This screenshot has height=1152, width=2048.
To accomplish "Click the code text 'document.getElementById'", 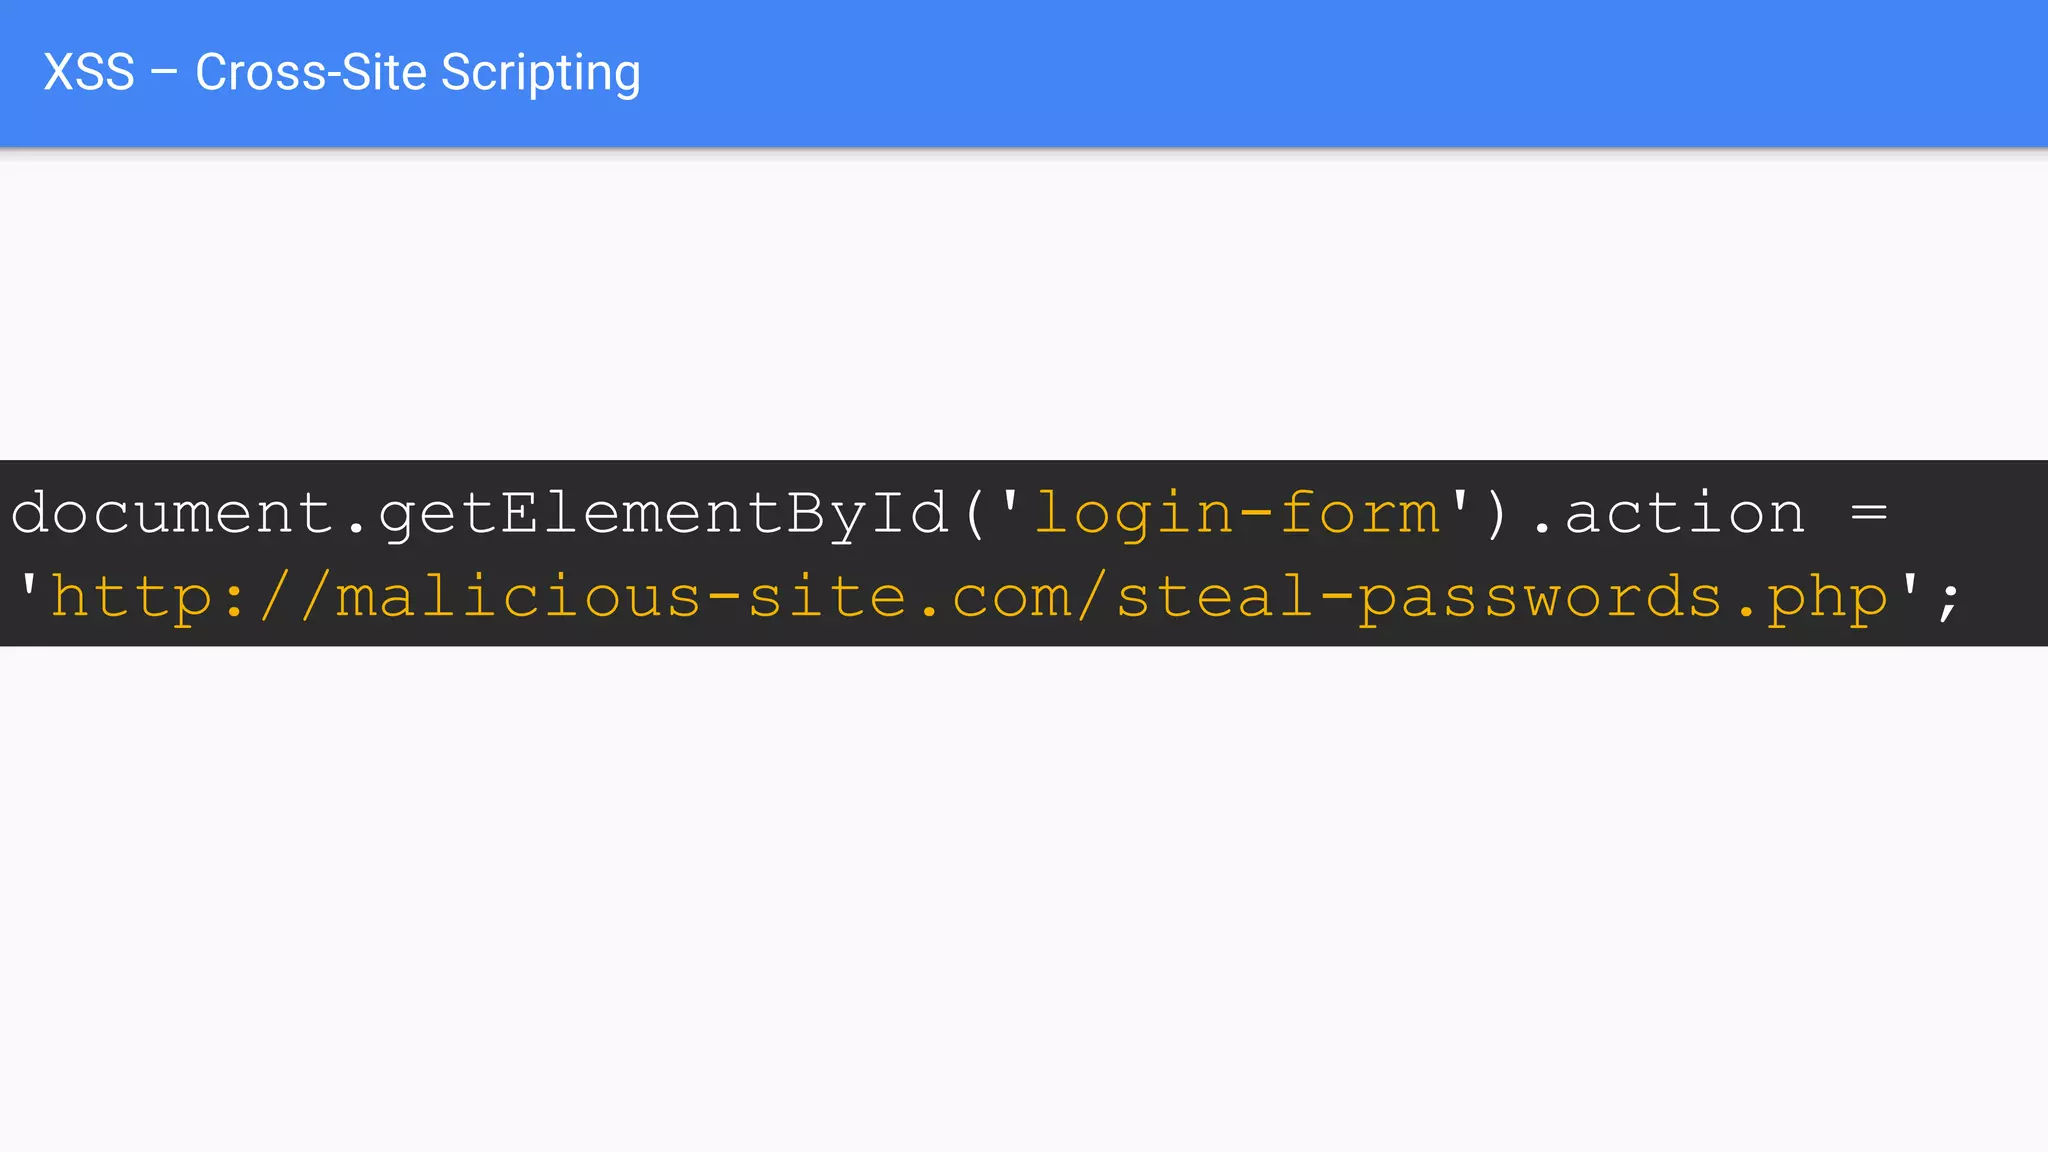I will point(480,515).
